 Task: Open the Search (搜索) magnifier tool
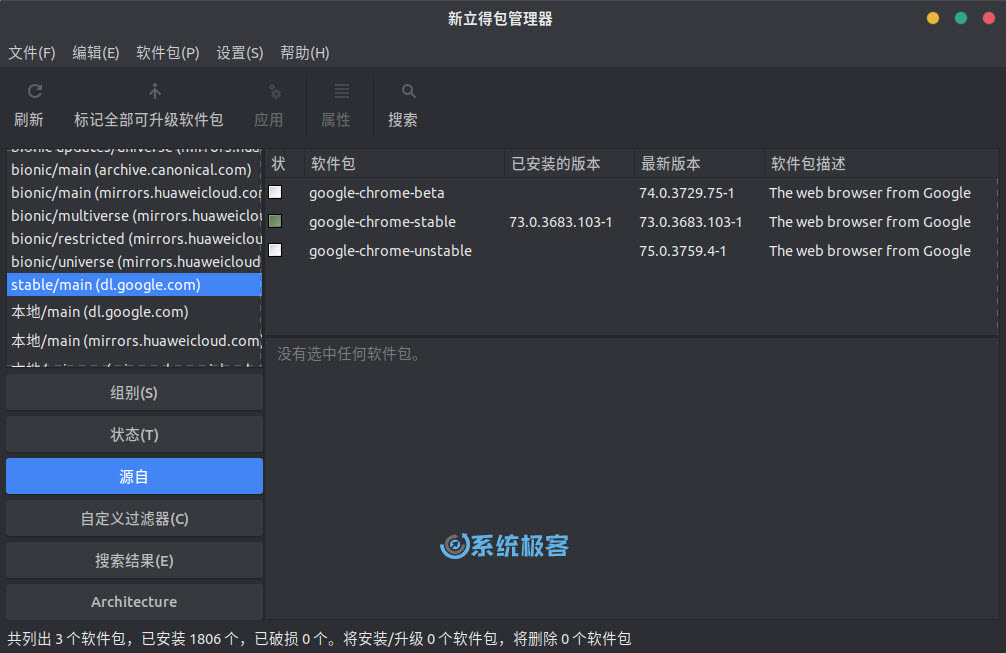tap(408, 91)
